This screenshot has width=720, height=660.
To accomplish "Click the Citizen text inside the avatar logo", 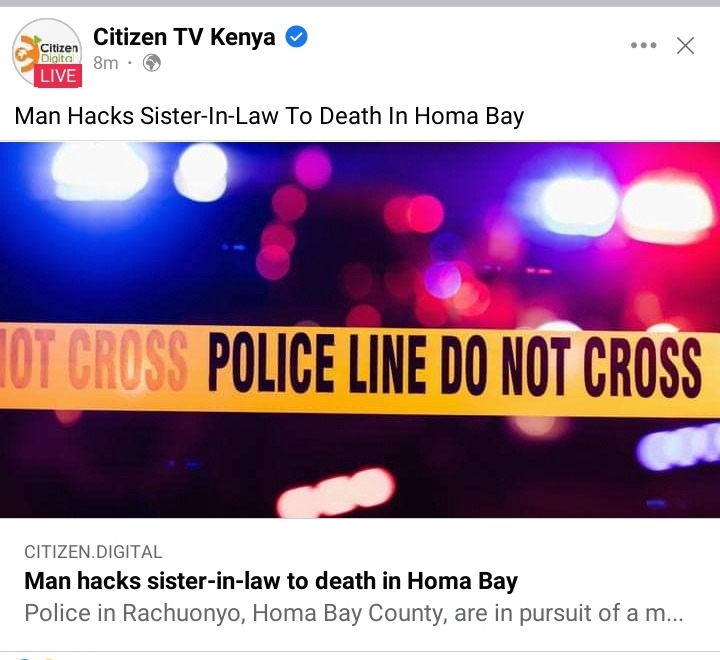I will 59,48.
